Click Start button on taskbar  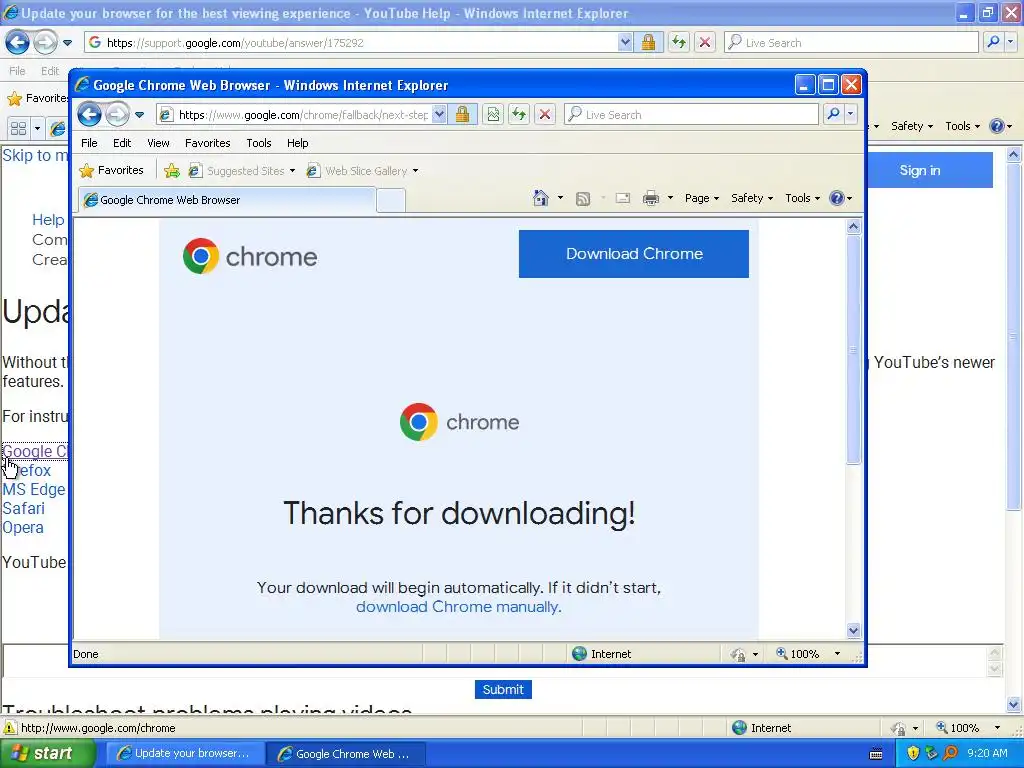48,754
